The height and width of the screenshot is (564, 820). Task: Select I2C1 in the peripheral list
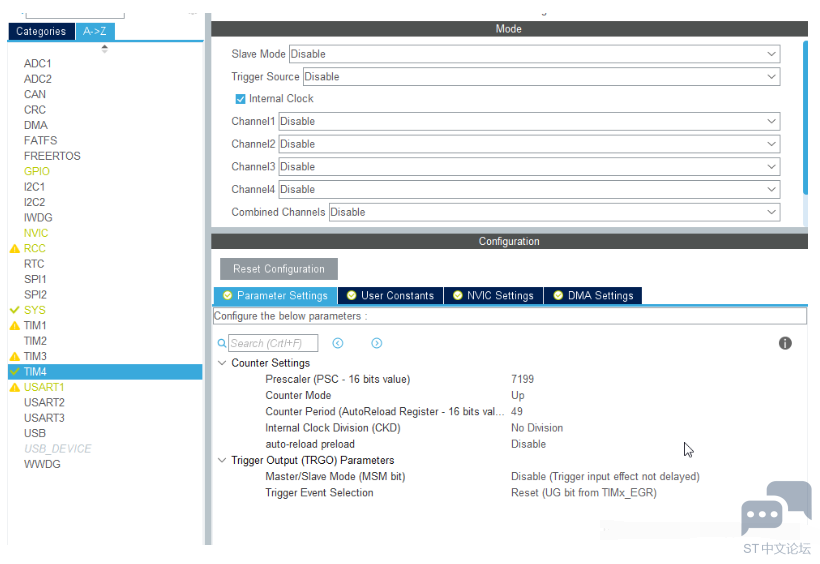point(34,187)
